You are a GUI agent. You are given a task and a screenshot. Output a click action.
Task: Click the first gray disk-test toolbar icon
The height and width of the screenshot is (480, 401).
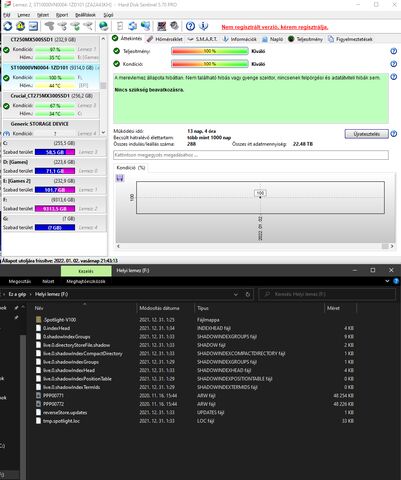click(49, 26)
